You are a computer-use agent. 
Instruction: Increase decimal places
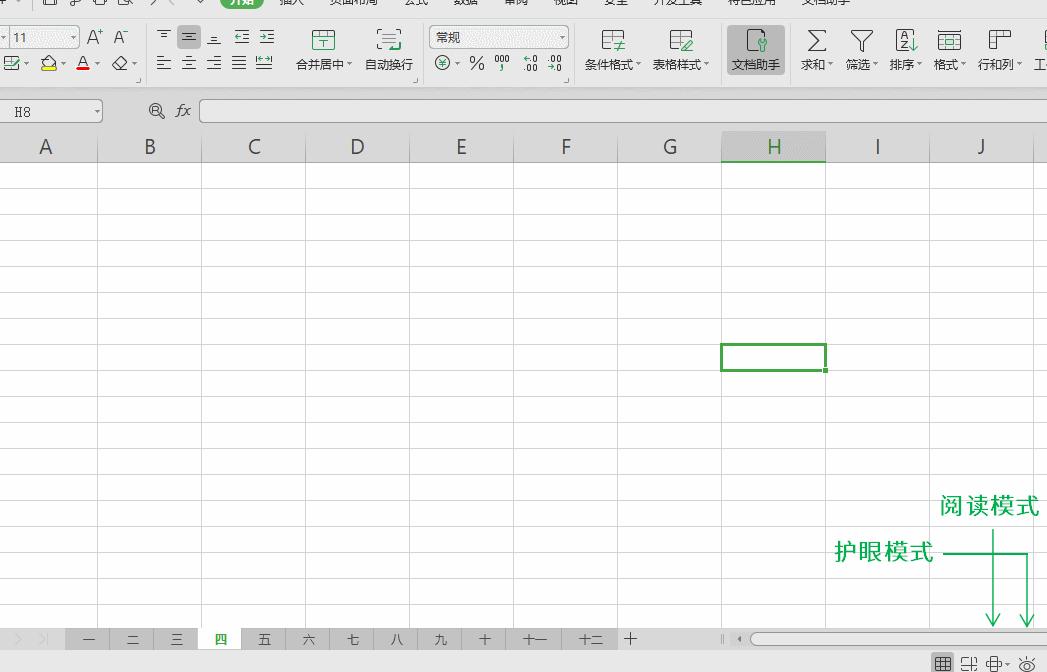coord(530,63)
